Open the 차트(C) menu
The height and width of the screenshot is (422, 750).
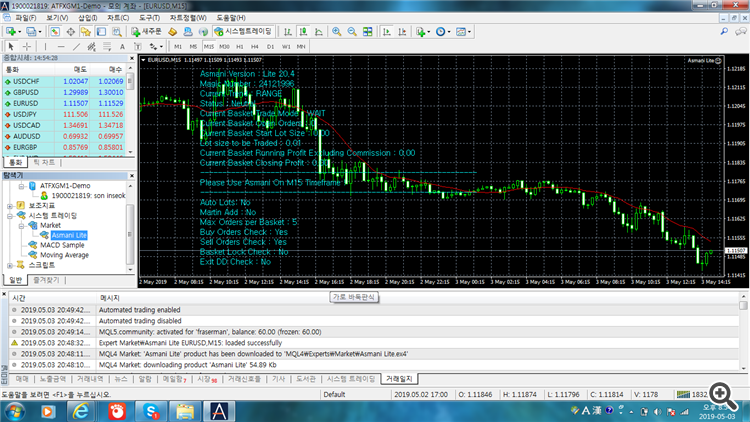[x=118, y=18]
